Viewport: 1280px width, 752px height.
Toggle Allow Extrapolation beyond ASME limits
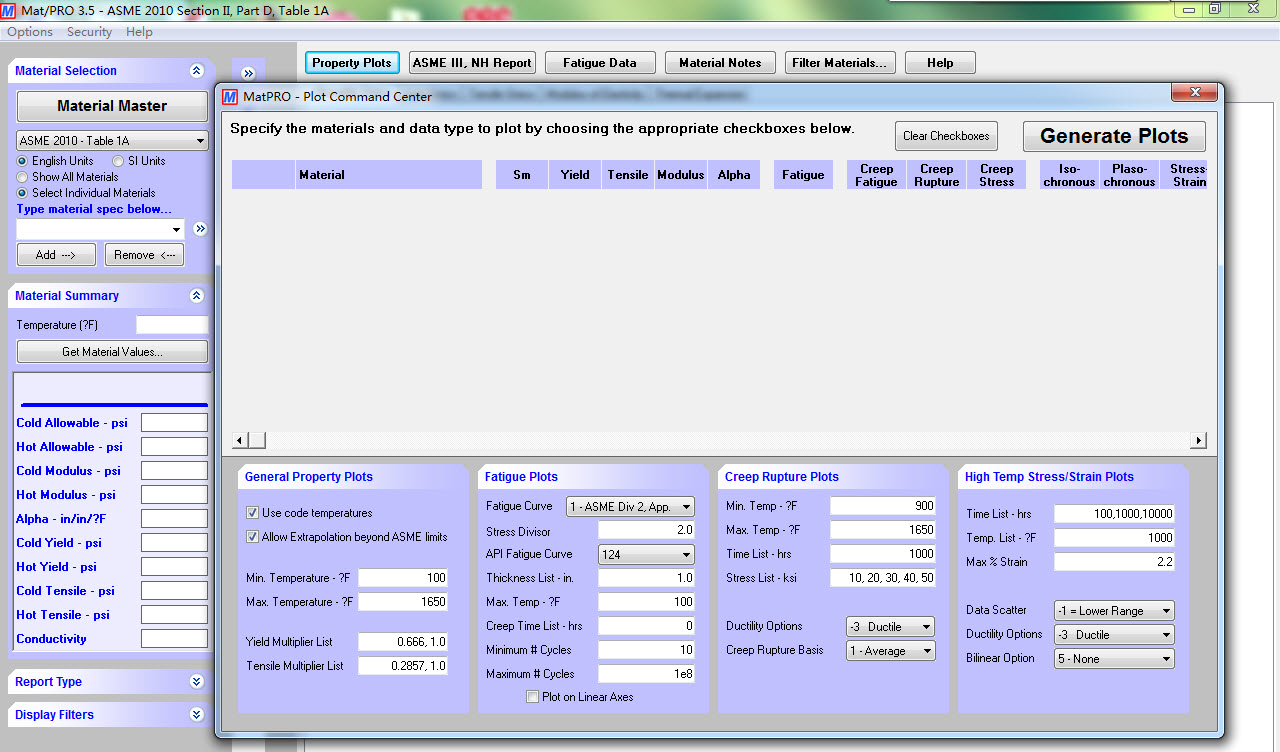pyautogui.click(x=252, y=537)
